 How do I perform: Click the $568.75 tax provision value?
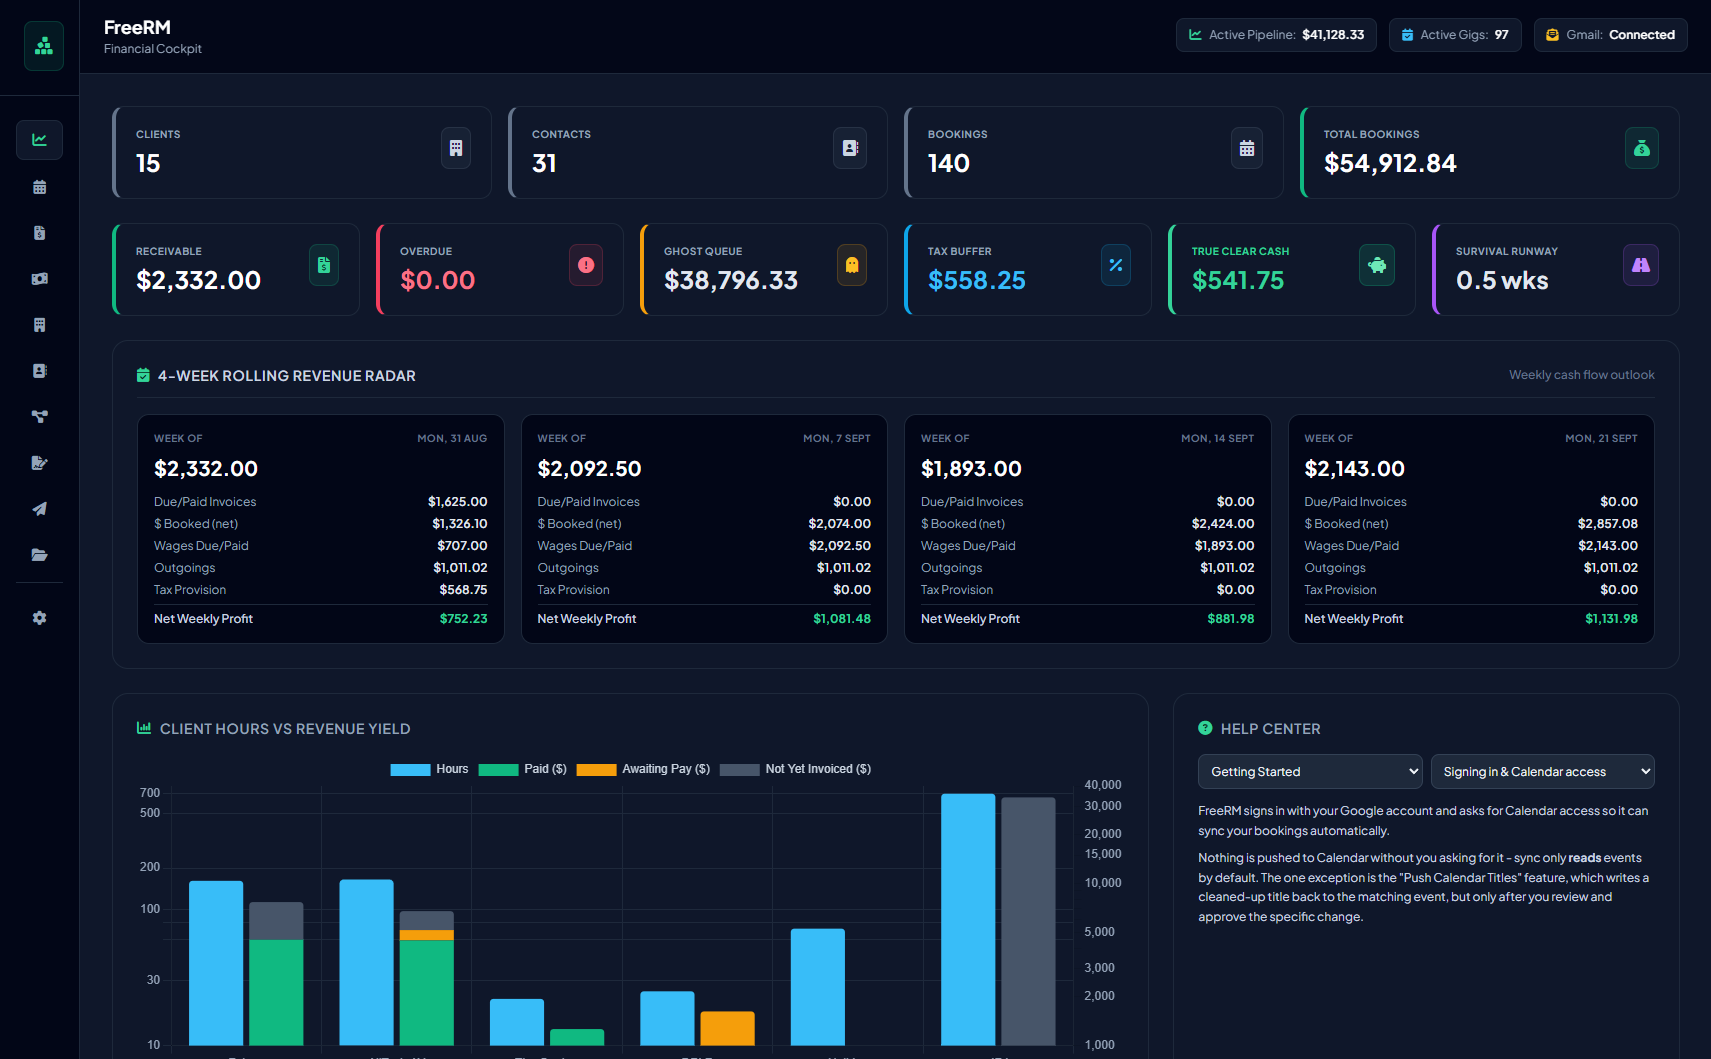464,590
